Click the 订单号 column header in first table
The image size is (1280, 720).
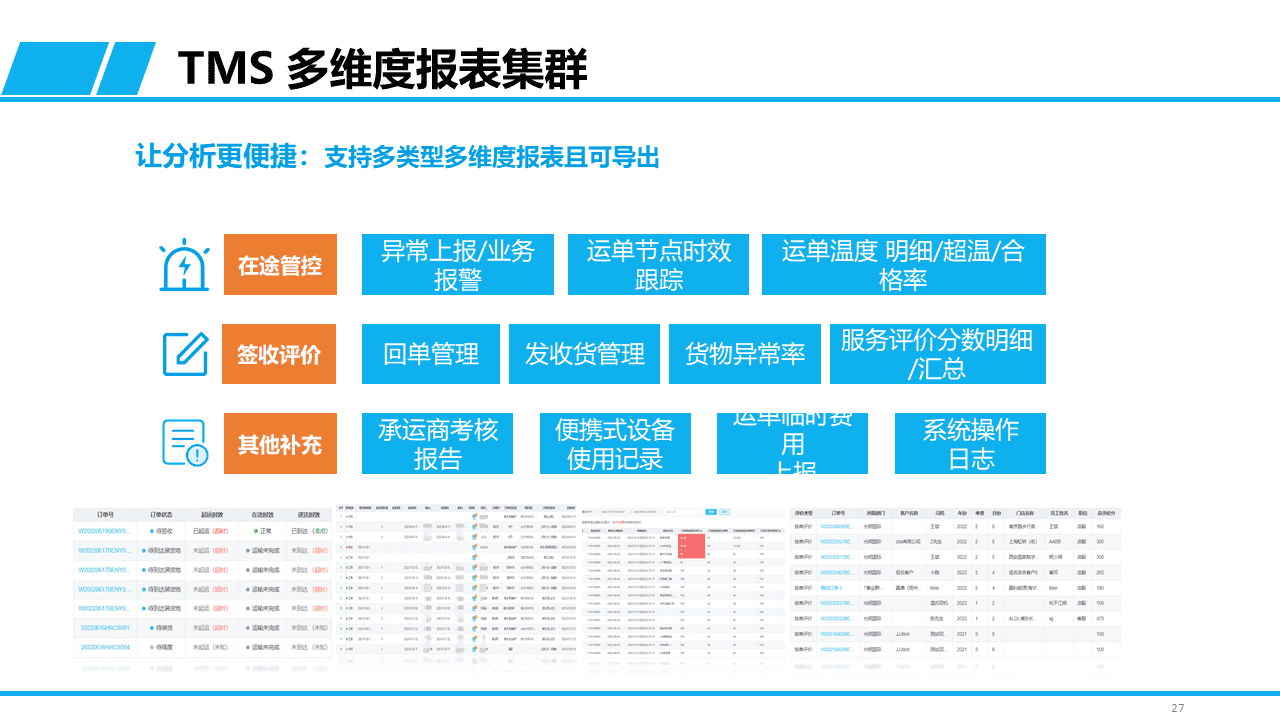tap(105, 513)
